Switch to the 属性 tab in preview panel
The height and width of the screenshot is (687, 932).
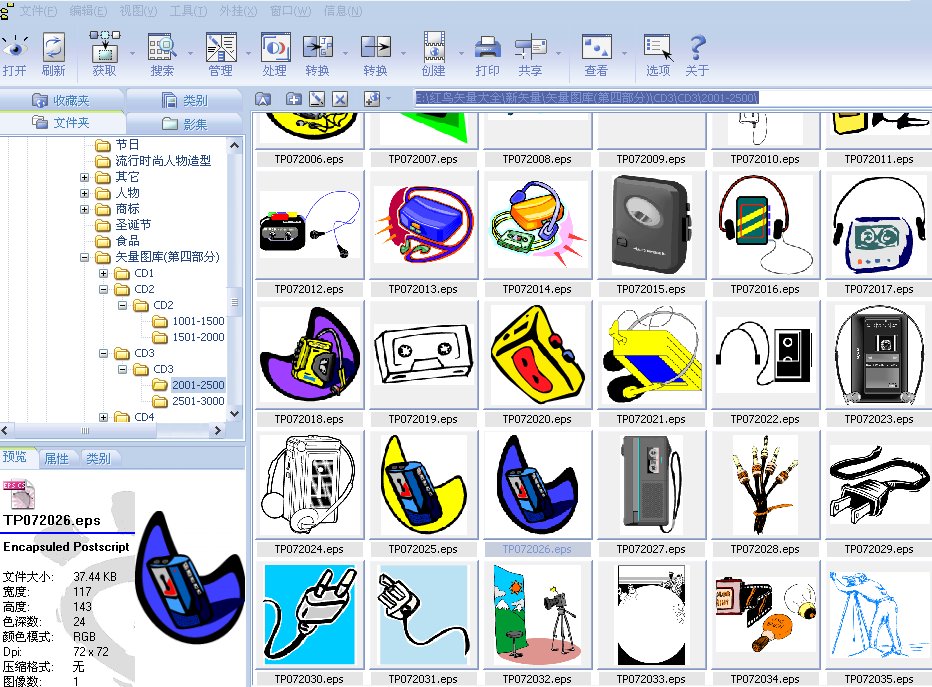point(56,458)
